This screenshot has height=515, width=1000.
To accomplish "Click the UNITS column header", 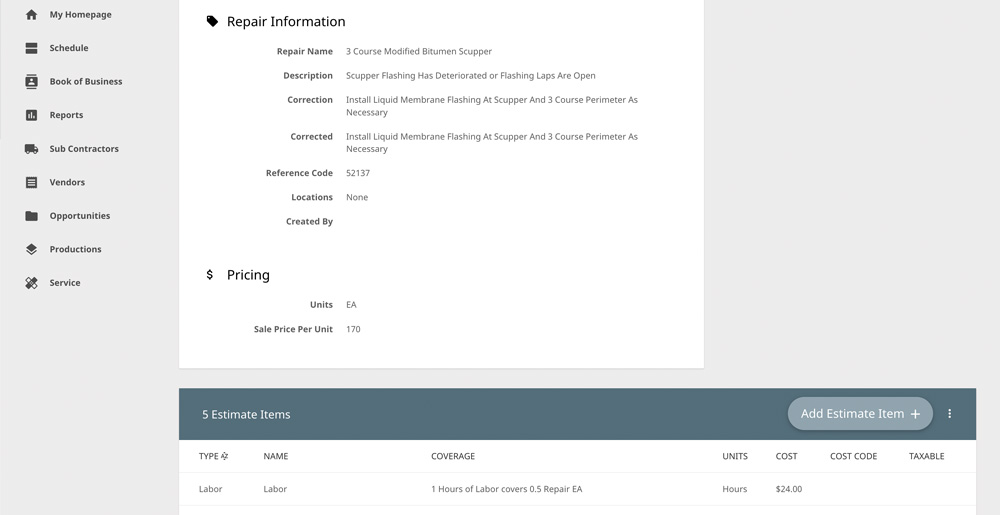I will 735,456.
